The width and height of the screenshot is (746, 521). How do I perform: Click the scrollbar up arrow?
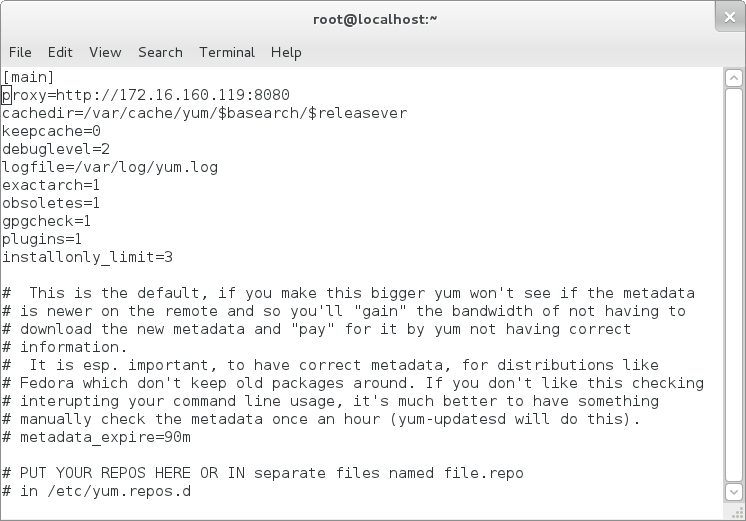(x=734, y=78)
